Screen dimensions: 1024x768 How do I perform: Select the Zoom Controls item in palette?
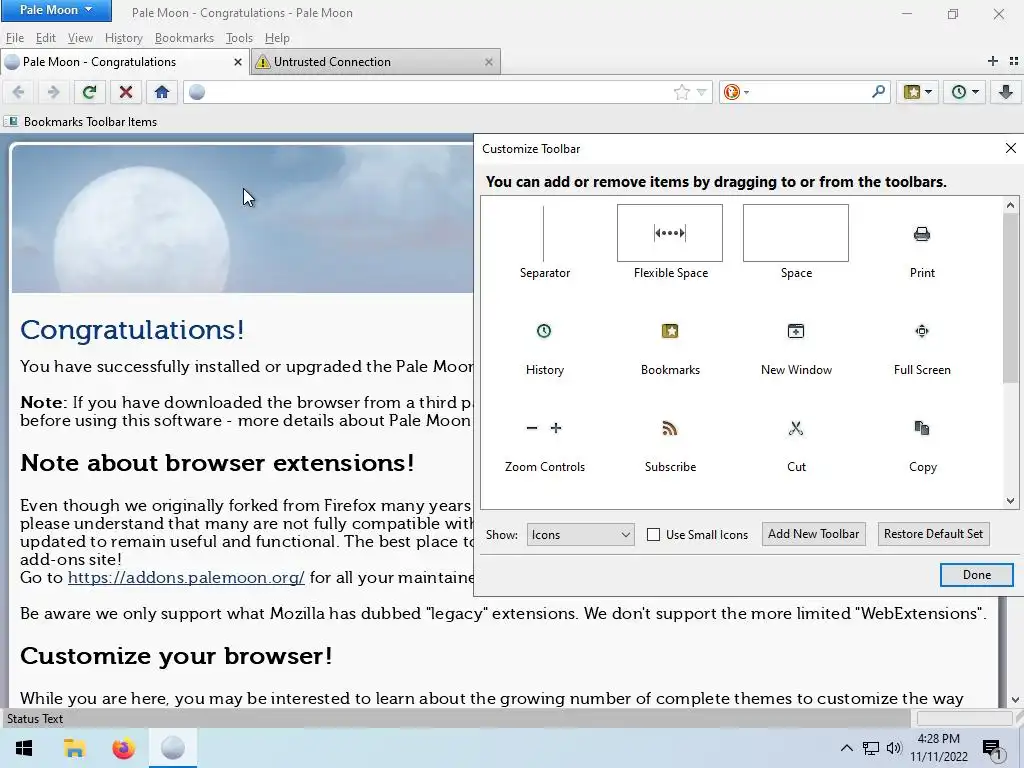click(x=544, y=446)
